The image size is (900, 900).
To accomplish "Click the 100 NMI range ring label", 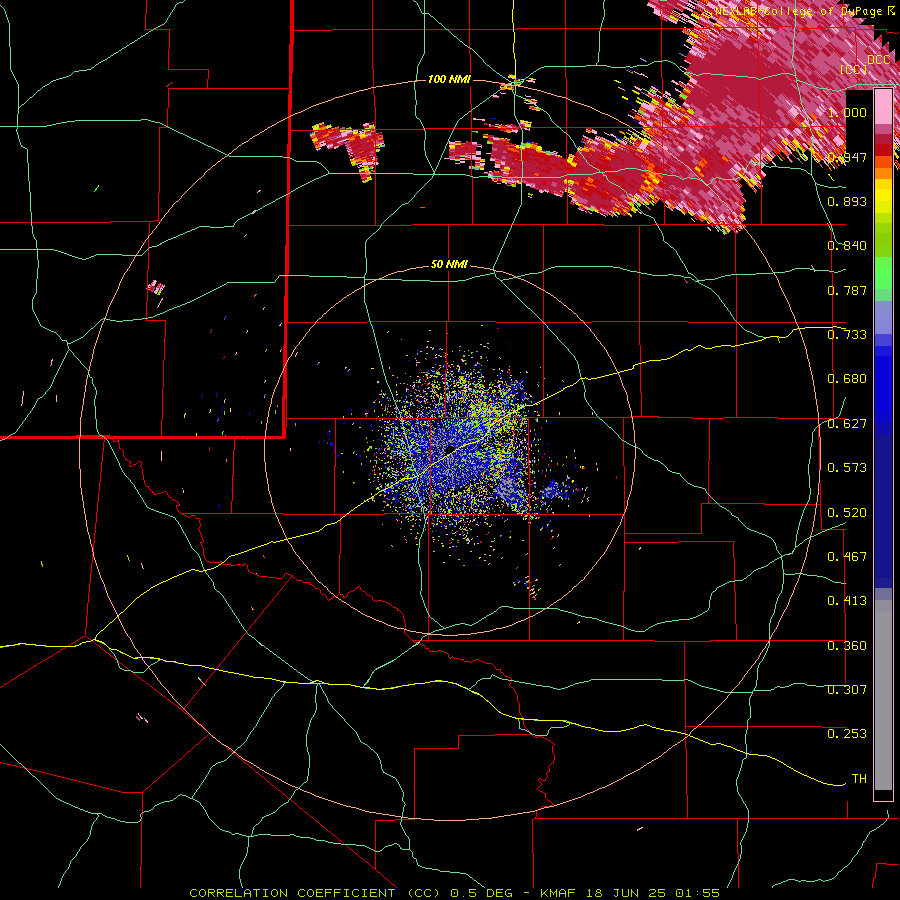I will pyautogui.click(x=449, y=79).
